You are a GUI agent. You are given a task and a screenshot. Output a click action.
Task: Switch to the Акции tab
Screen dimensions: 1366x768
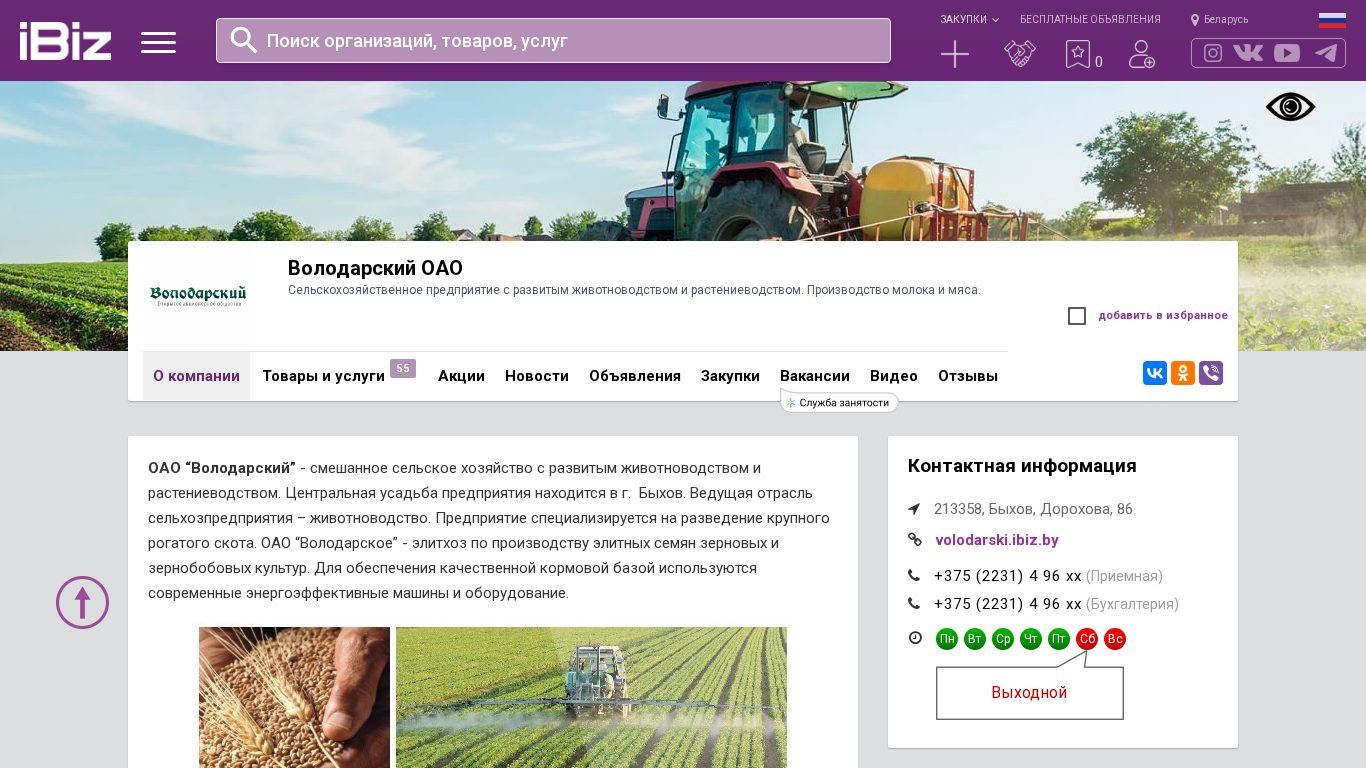(461, 376)
